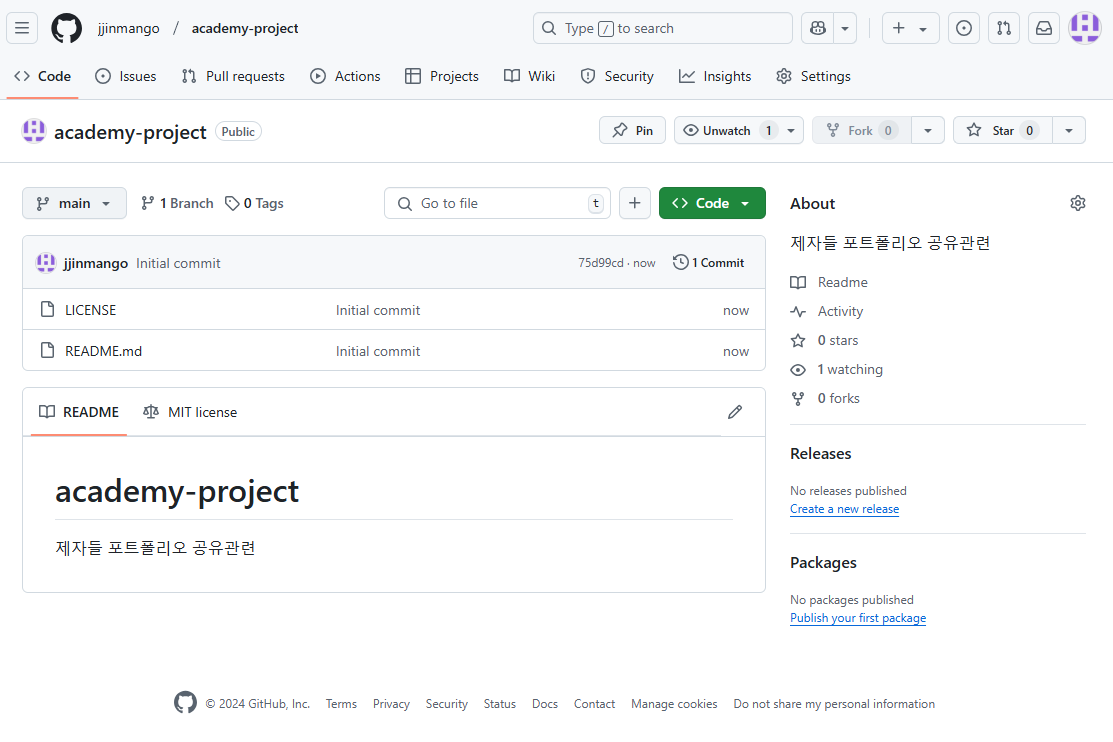Expand the Copilot dropdown arrow
This screenshot has width=1113, height=742.
845,28
